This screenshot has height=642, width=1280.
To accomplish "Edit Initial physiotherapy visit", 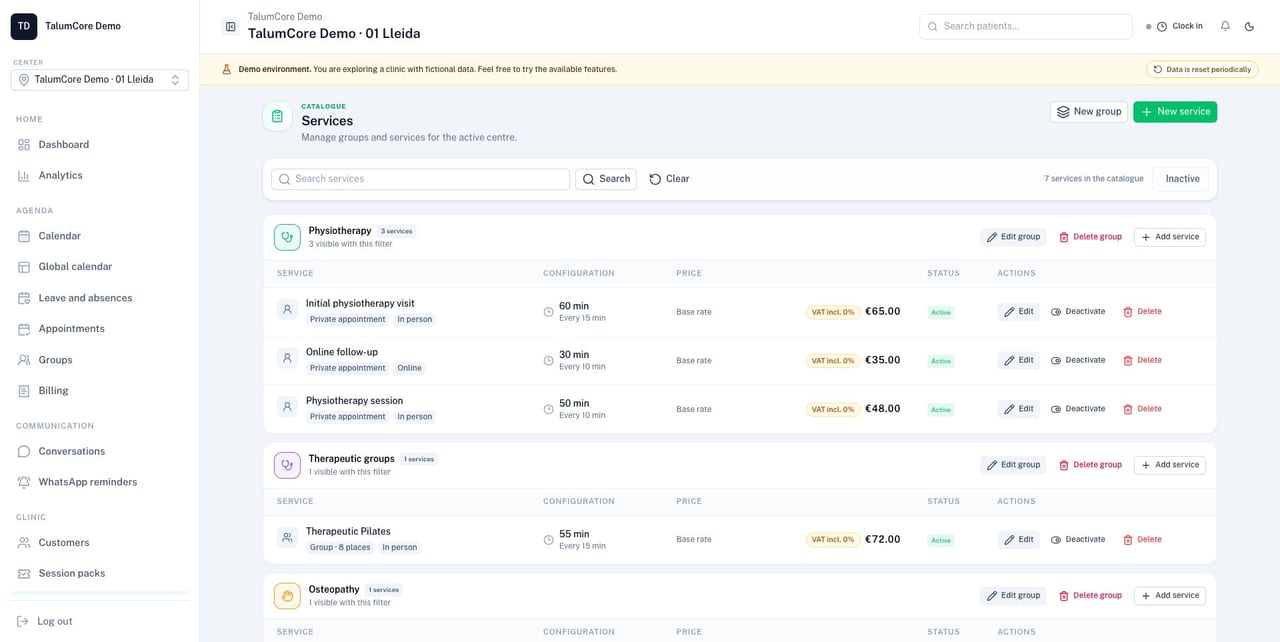I will (x=1019, y=312).
